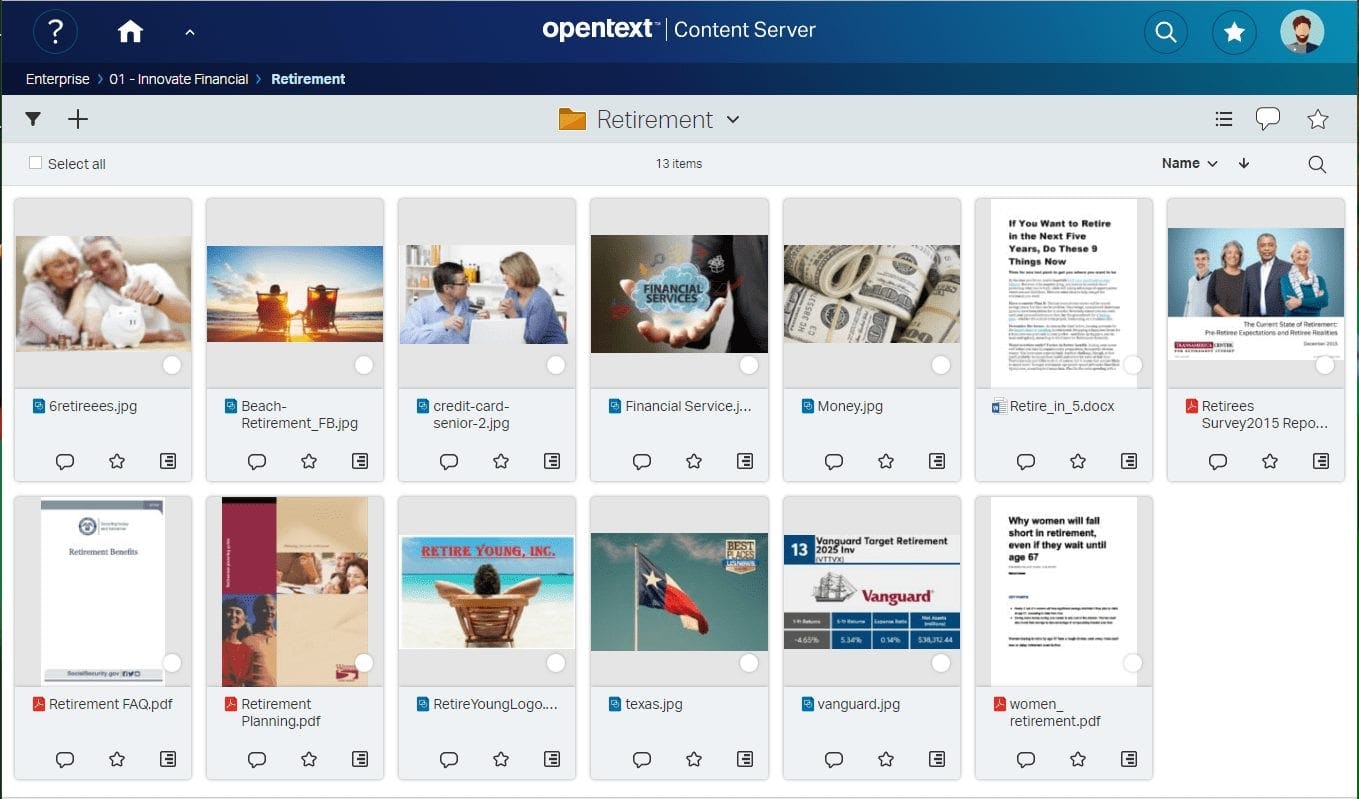
Task: Open the filter panel with the funnel icon
Action: pyautogui.click(x=33, y=119)
